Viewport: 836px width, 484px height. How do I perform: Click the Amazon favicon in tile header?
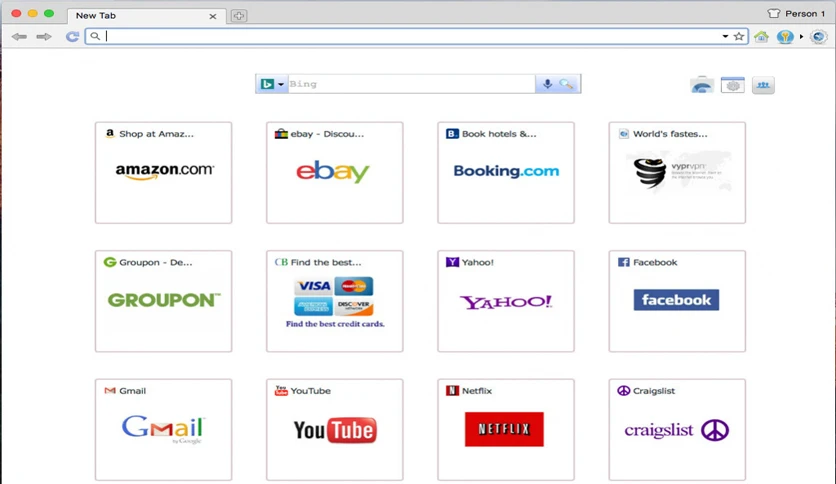(110, 133)
